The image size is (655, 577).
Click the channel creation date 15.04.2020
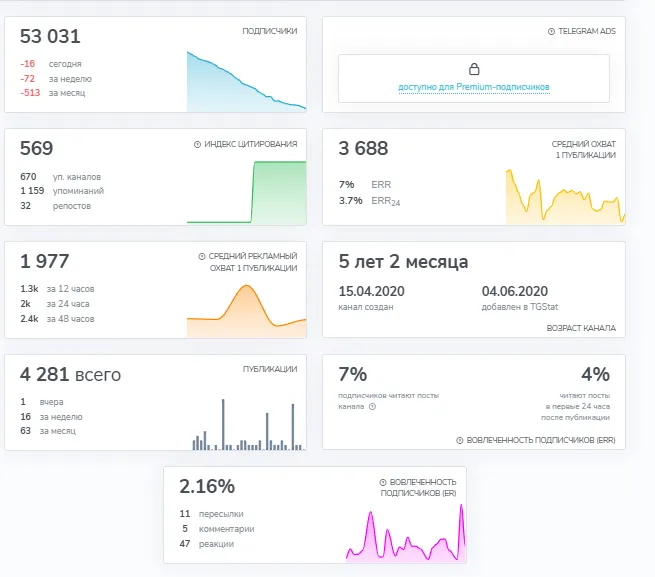pos(371,291)
